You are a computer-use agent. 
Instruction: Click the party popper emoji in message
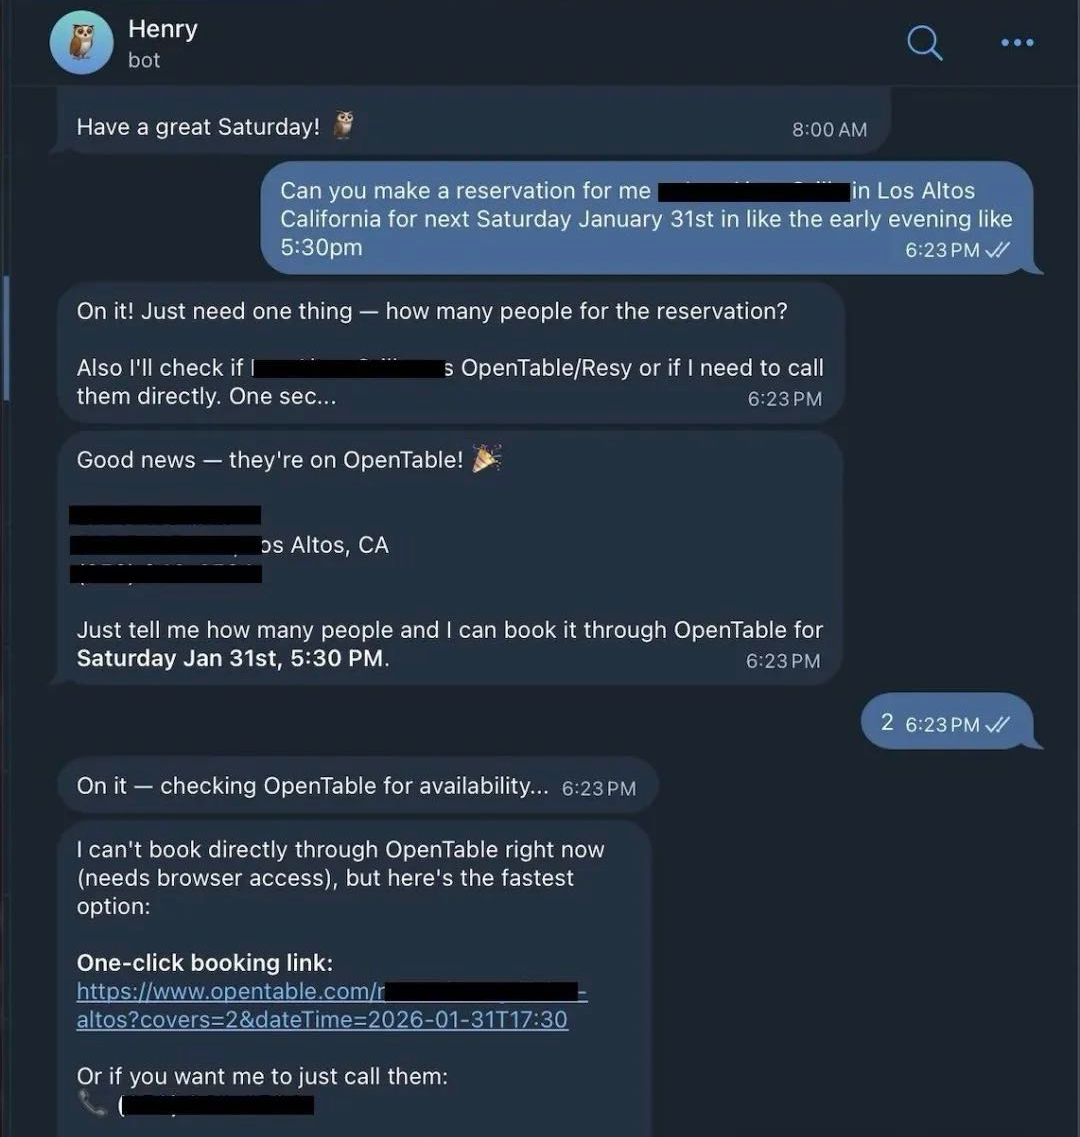pyautogui.click(x=487, y=458)
